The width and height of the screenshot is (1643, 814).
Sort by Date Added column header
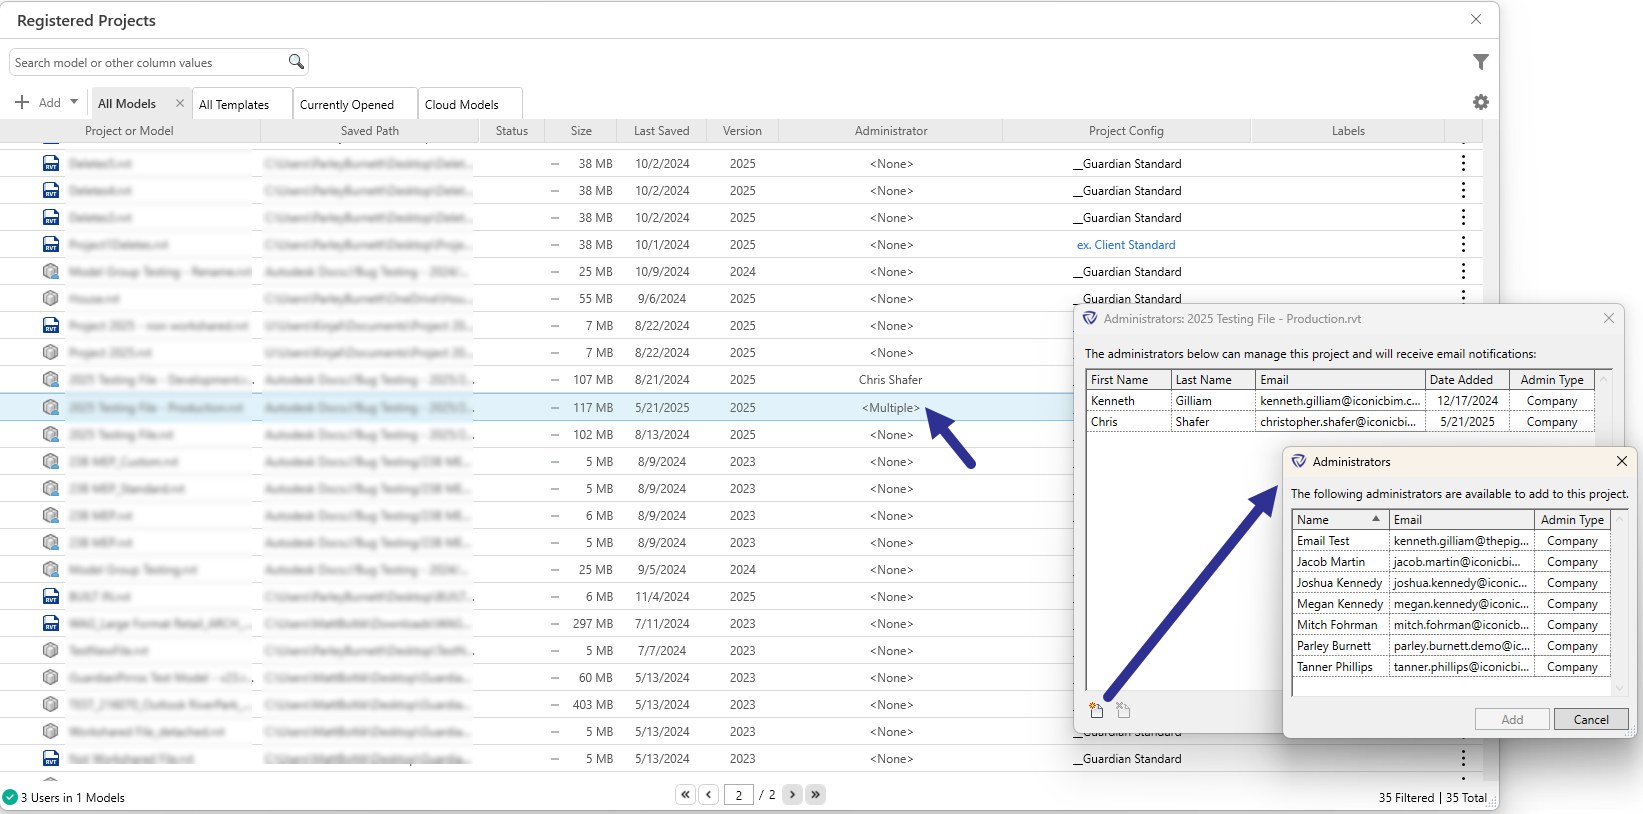click(x=1467, y=380)
